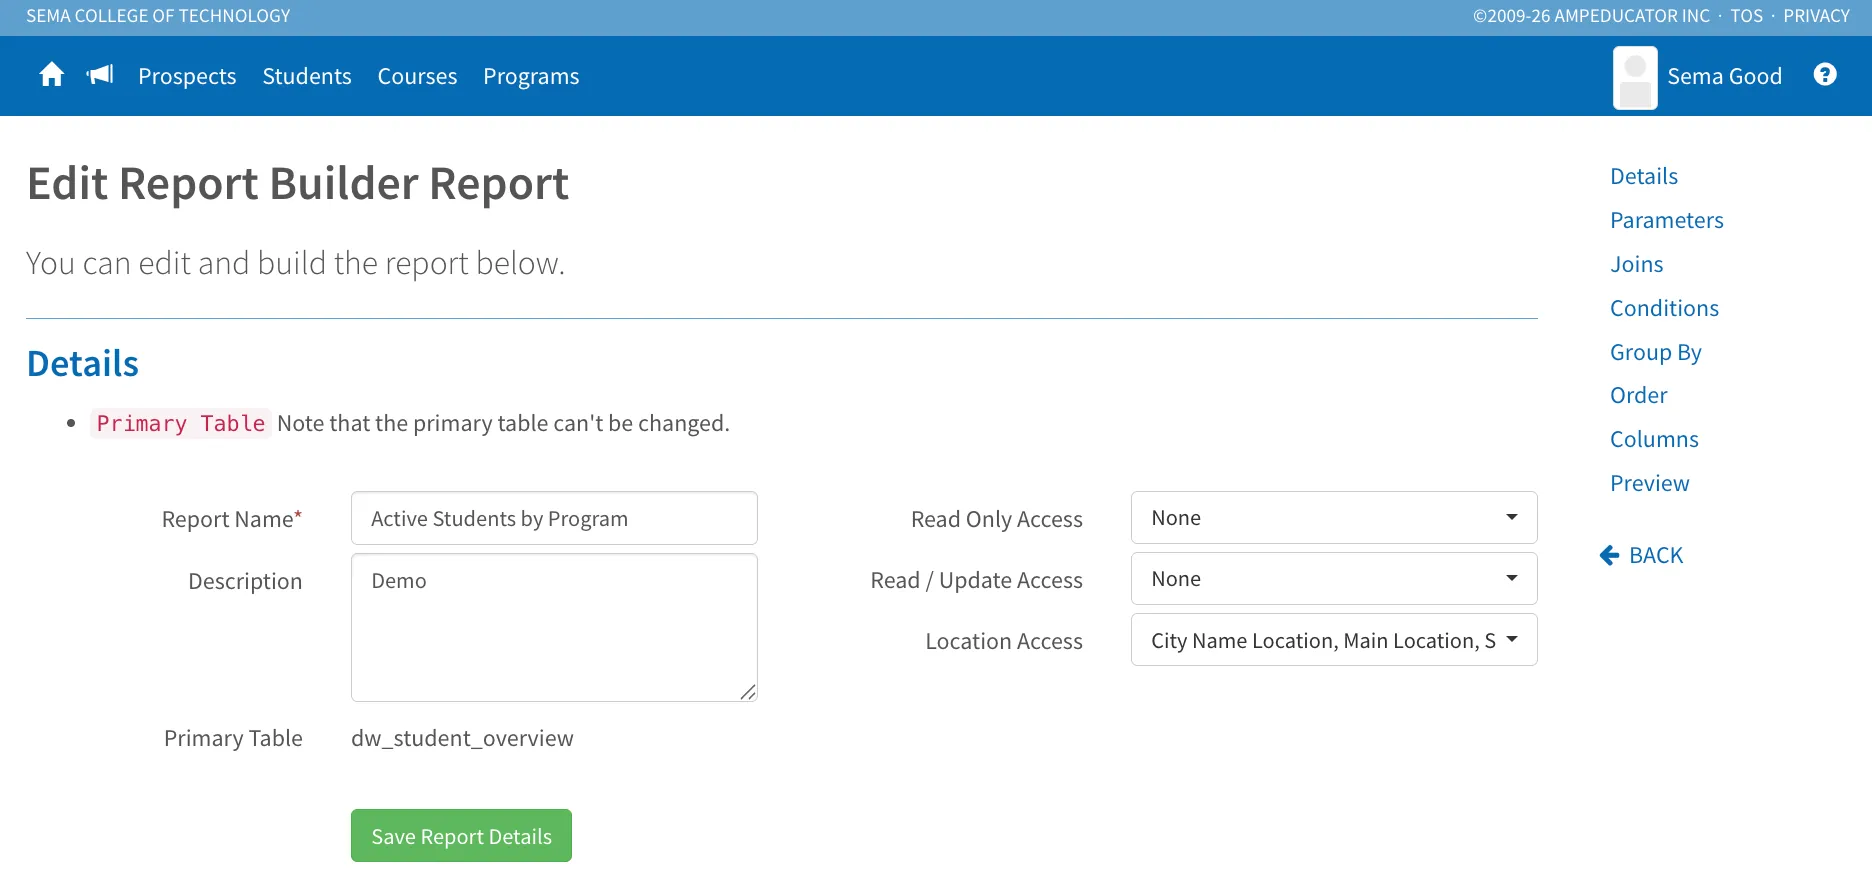The width and height of the screenshot is (1872, 886).
Task: Click the BACK arrow icon
Action: click(x=1609, y=555)
